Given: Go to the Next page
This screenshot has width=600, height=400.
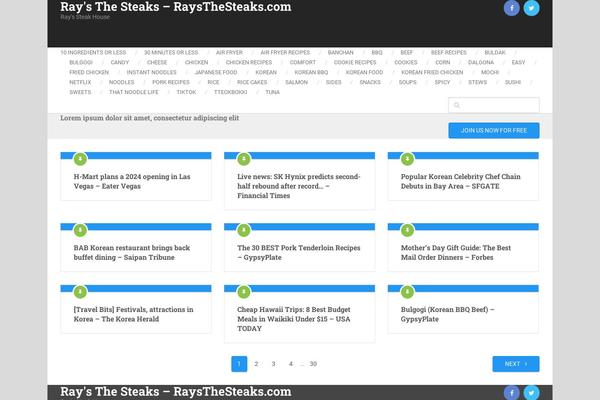Looking at the screenshot, I should (515, 364).
